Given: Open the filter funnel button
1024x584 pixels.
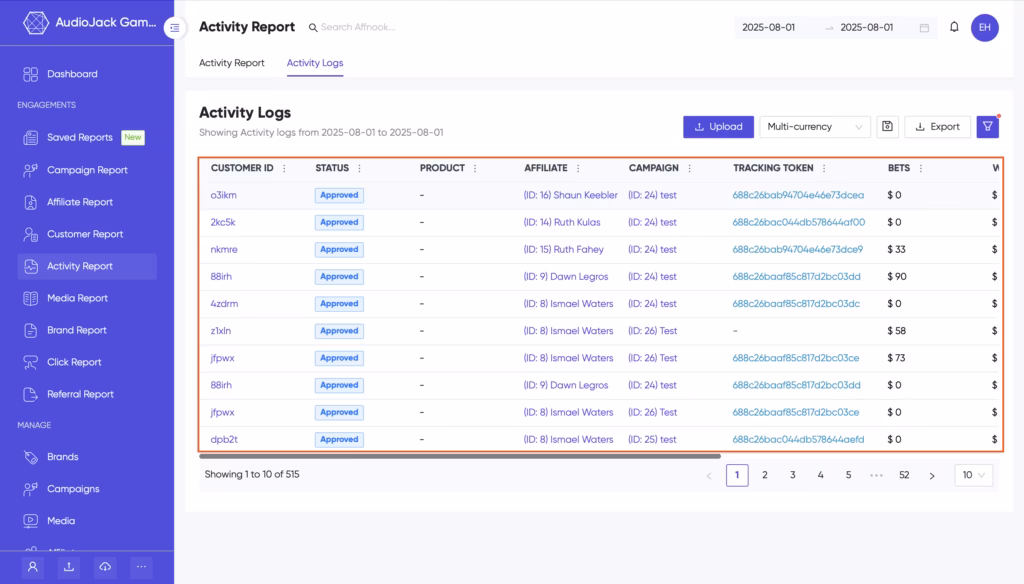Looking at the screenshot, I should (x=987, y=127).
